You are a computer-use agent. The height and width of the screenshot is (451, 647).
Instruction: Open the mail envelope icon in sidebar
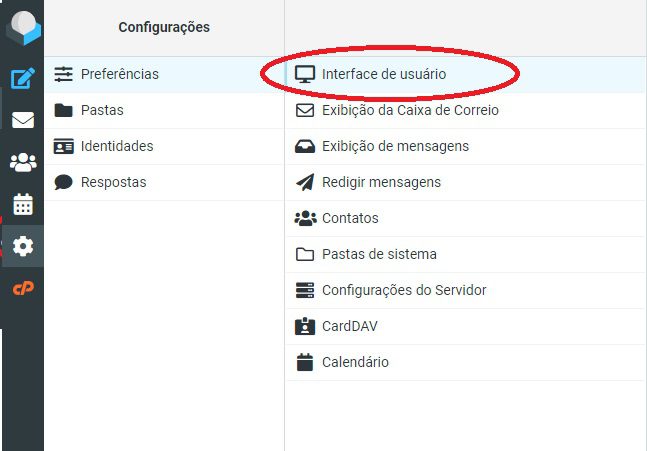pos(23,120)
